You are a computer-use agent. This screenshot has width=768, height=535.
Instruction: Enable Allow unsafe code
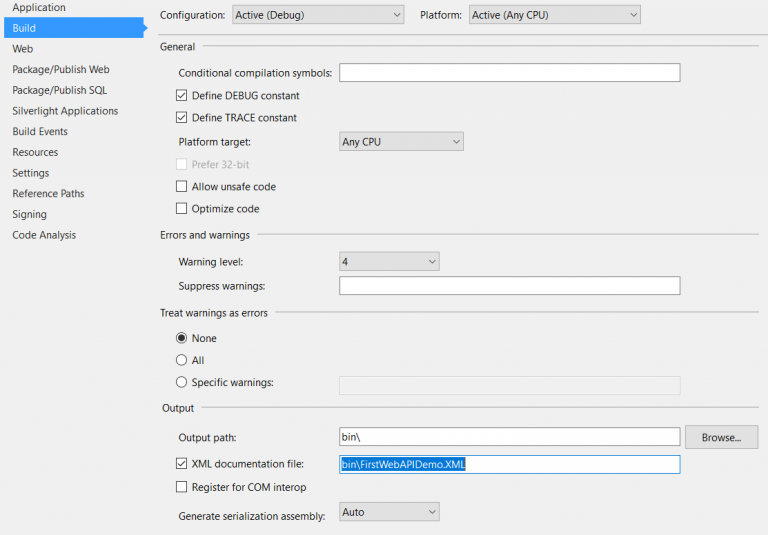pyautogui.click(x=181, y=187)
